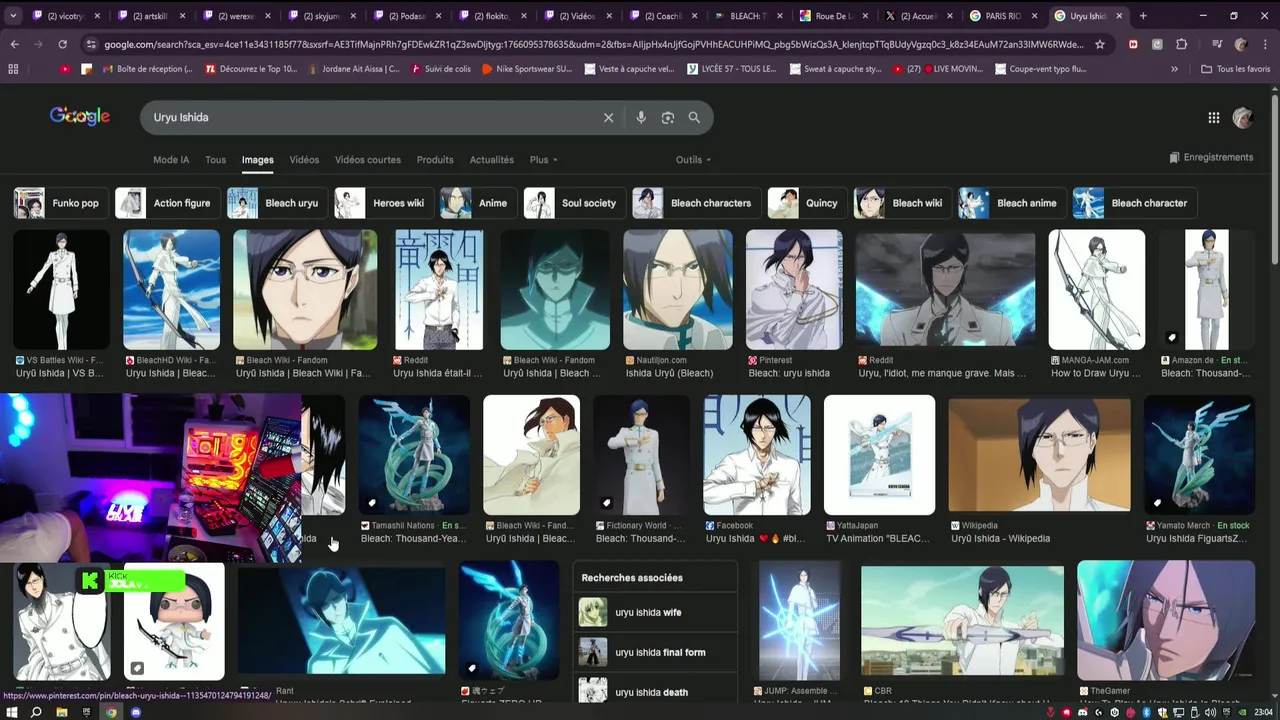
Task: Submit search with the magnifier icon
Action: pyautogui.click(x=694, y=117)
